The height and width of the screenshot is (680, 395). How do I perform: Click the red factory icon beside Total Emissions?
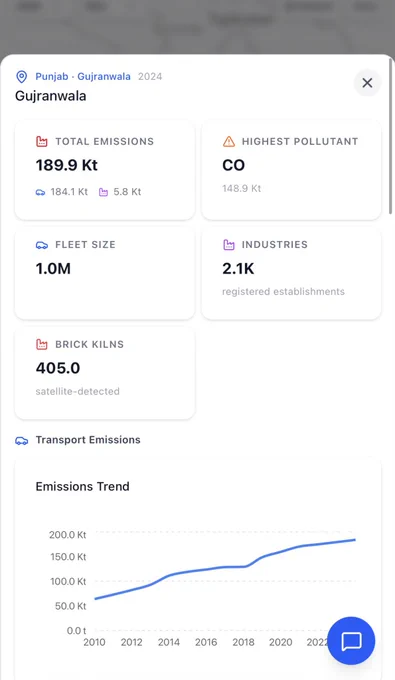click(42, 141)
